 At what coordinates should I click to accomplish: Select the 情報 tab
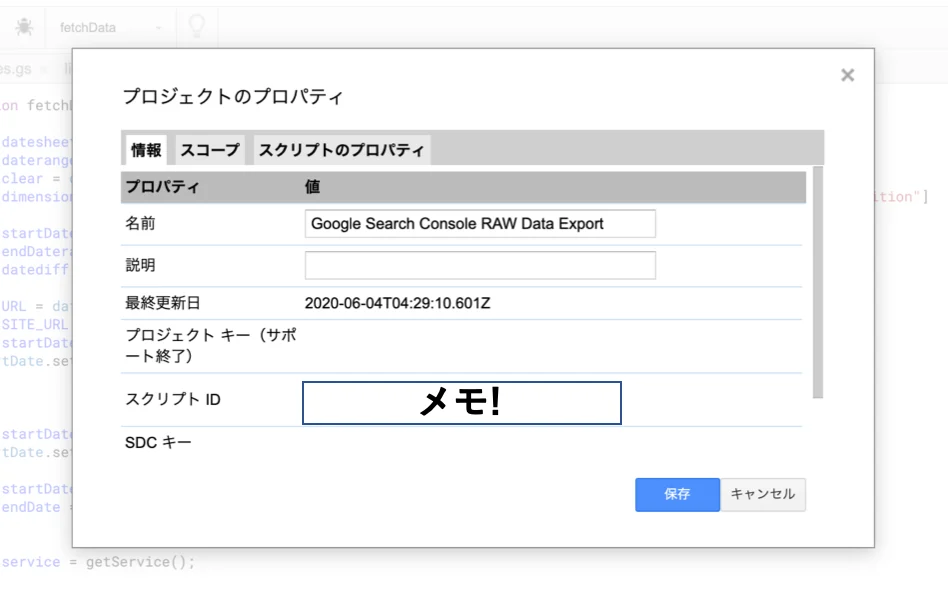coord(146,150)
